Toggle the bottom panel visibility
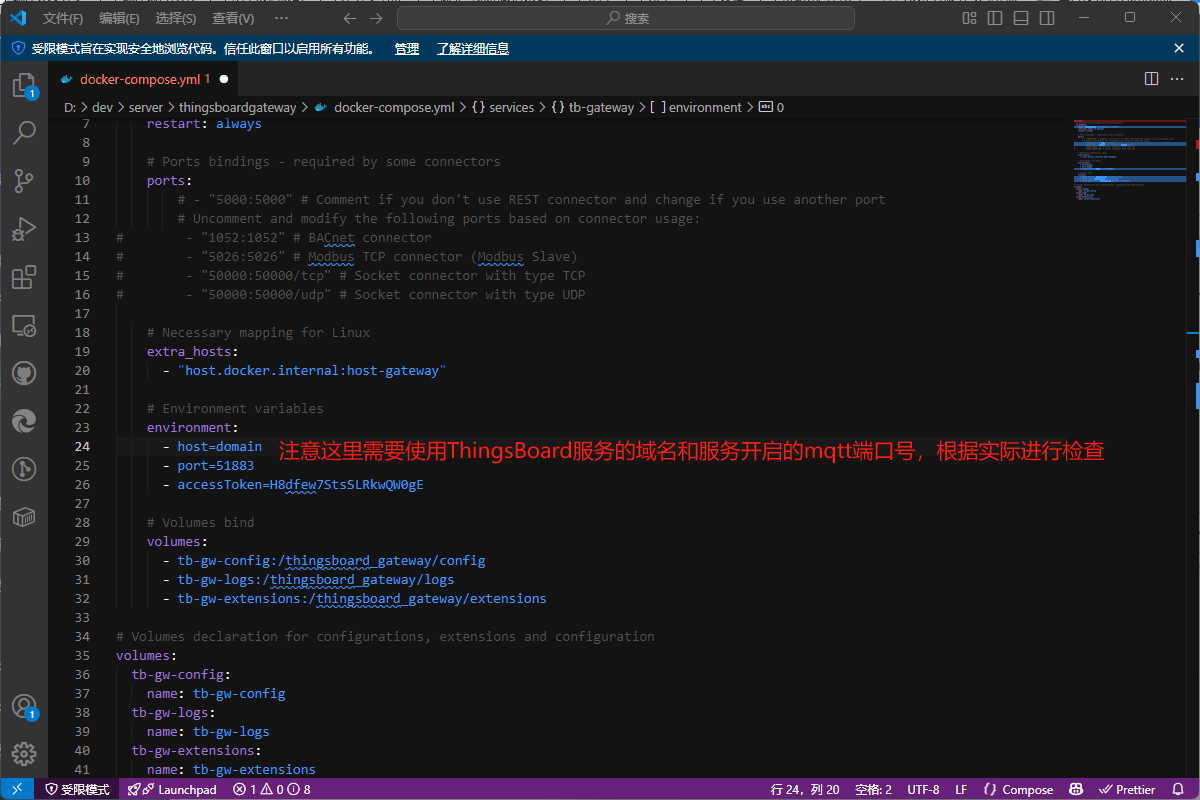The width and height of the screenshot is (1200, 800). [1021, 18]
